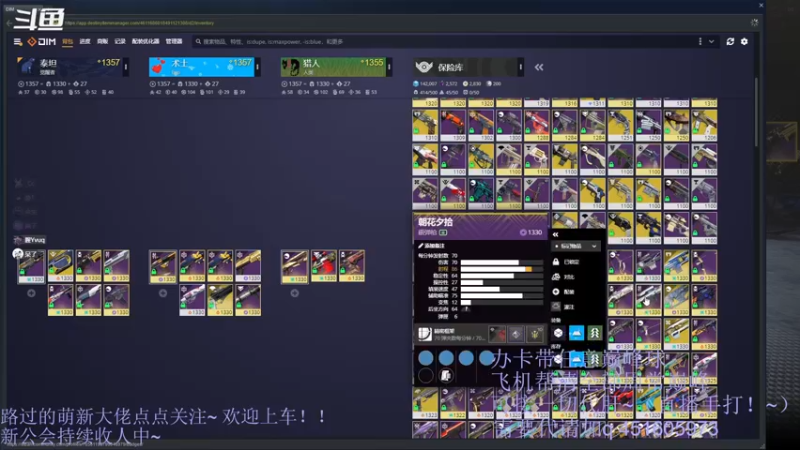Select Titan equipped weapon labeled 呆了
This screenshot has height=450, width=800.
point(31,266)
